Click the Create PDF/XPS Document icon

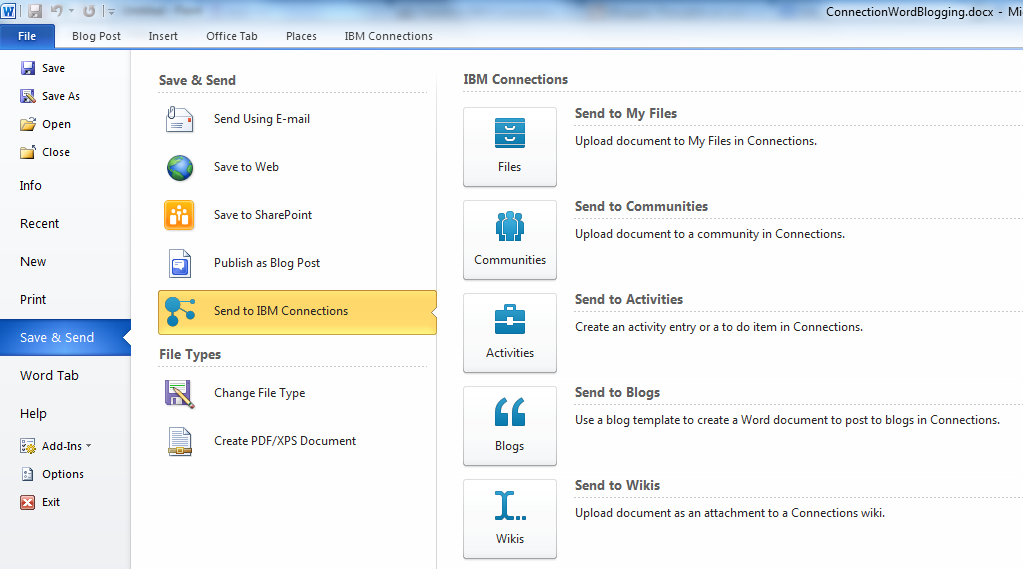[x=179, y=441]
